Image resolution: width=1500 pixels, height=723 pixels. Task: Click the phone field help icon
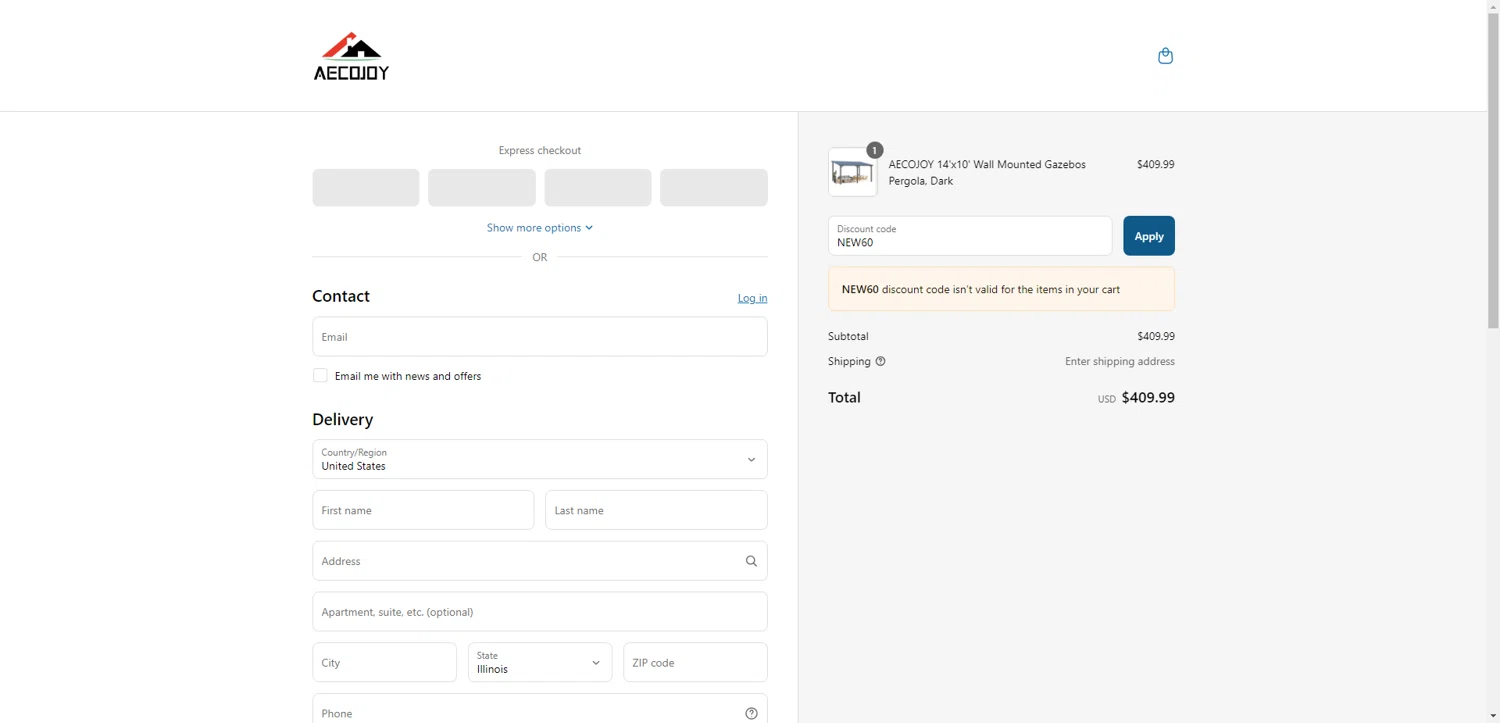(x=751, y=713)
